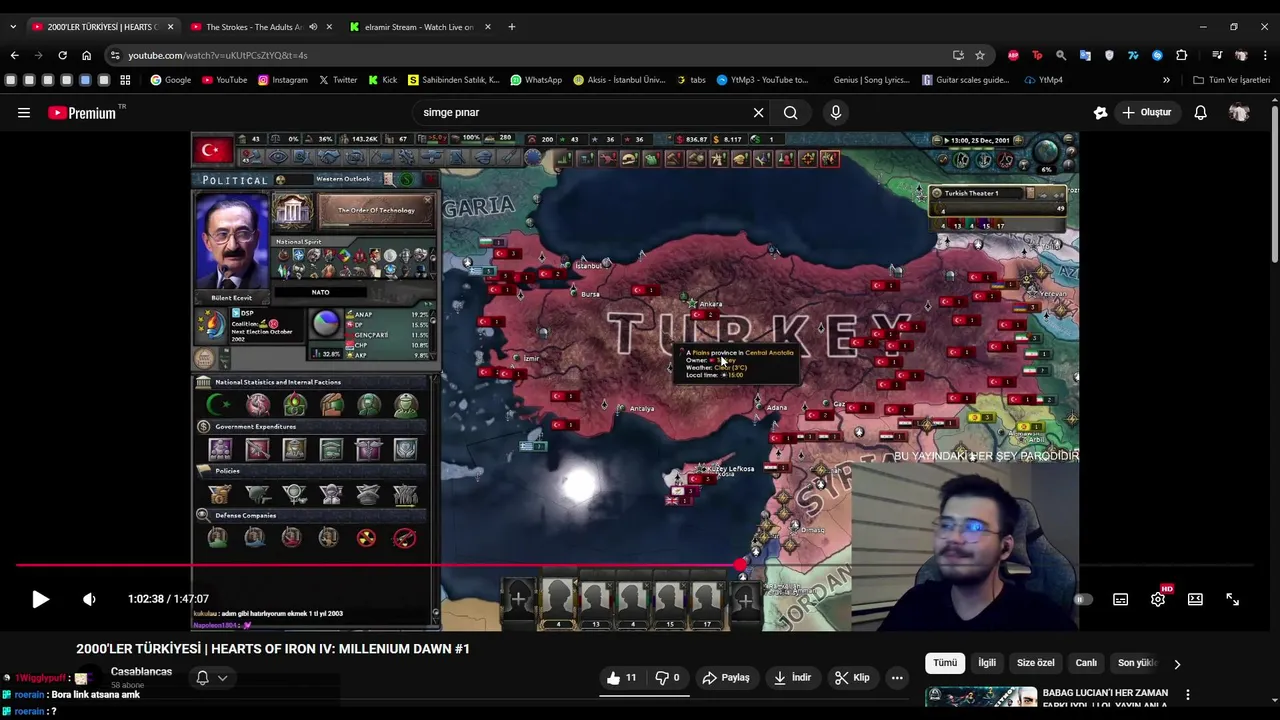This screenshot has height=720, width=1280.
Task: Go to YouTube Premium home logo
Action: click(x=84, y=113)
